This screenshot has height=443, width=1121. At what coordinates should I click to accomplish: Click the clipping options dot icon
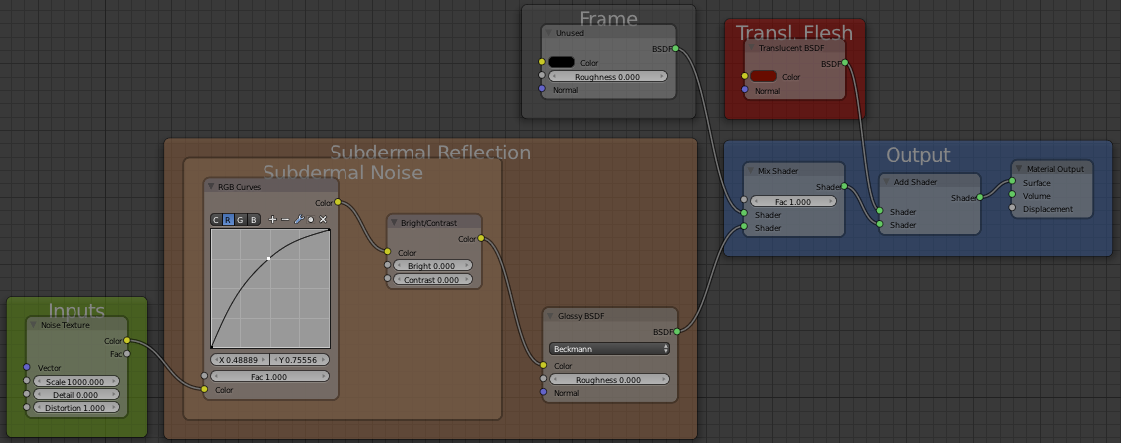pyautogui.click(x=310, y=219)
